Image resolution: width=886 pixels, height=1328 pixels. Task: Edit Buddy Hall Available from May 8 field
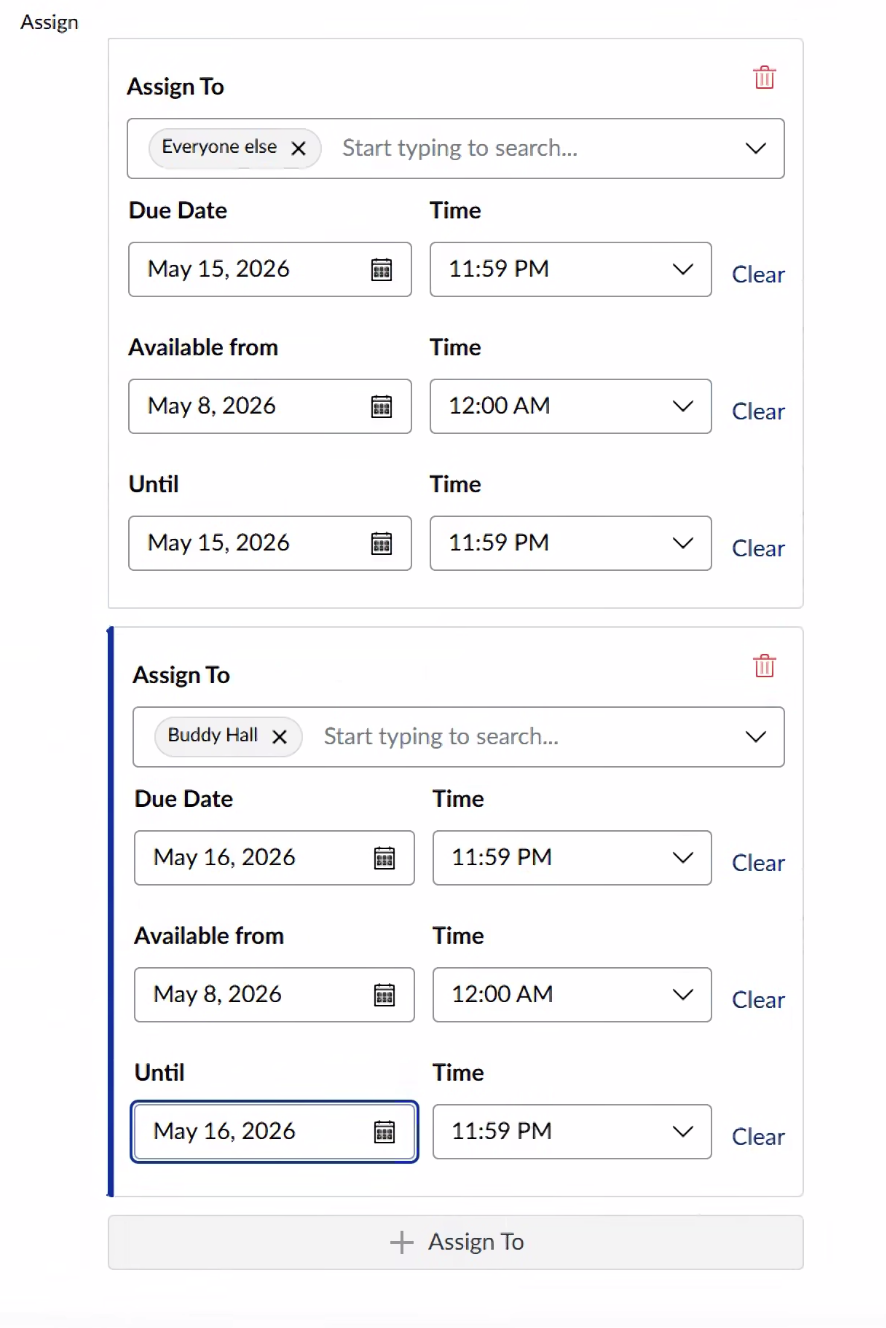(x=274, y=994)
